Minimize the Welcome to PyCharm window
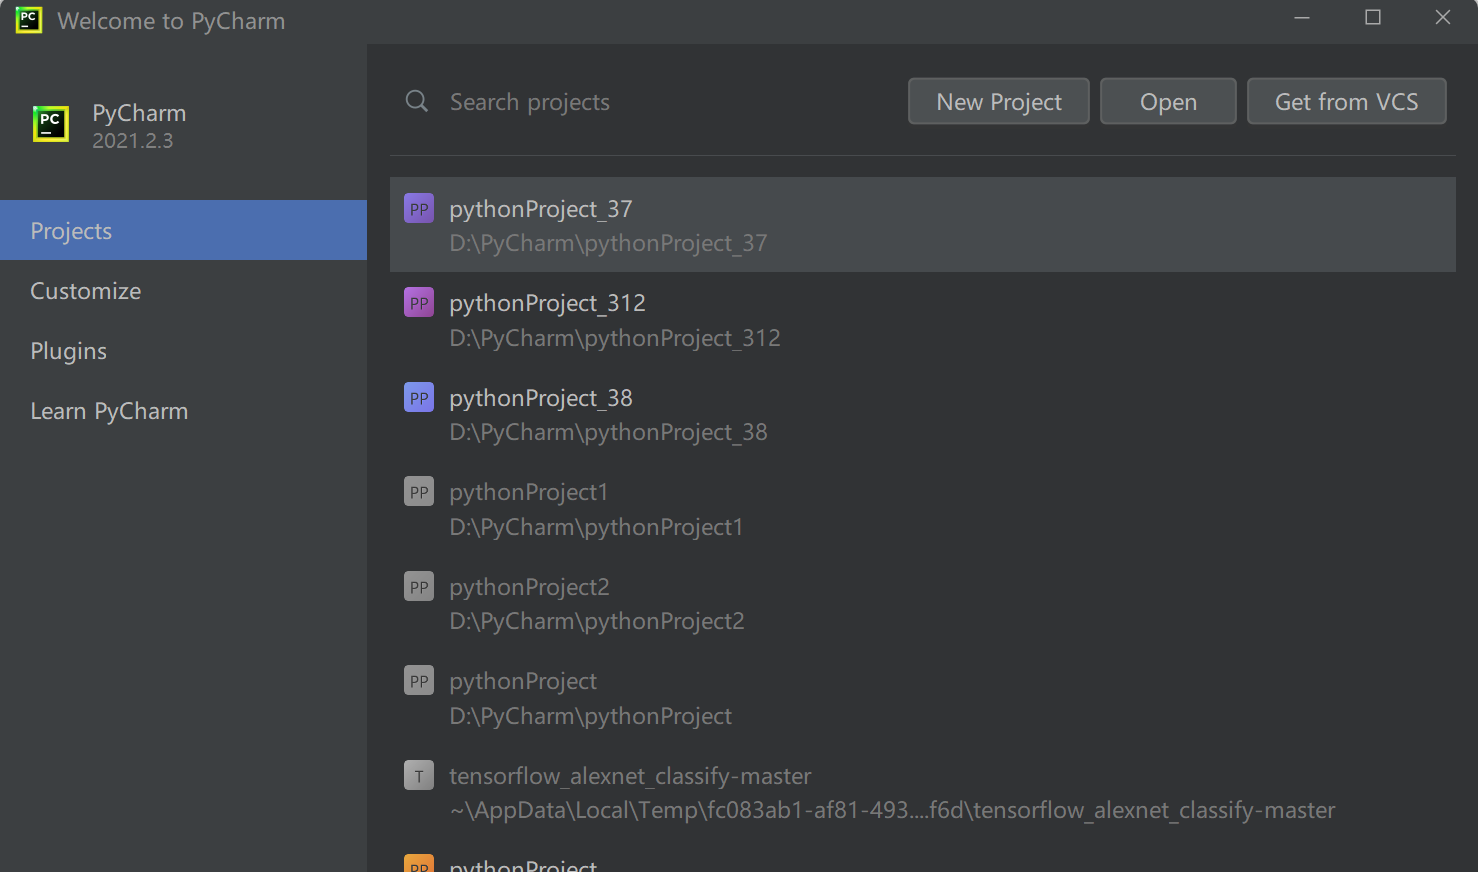 point(1302,18)
